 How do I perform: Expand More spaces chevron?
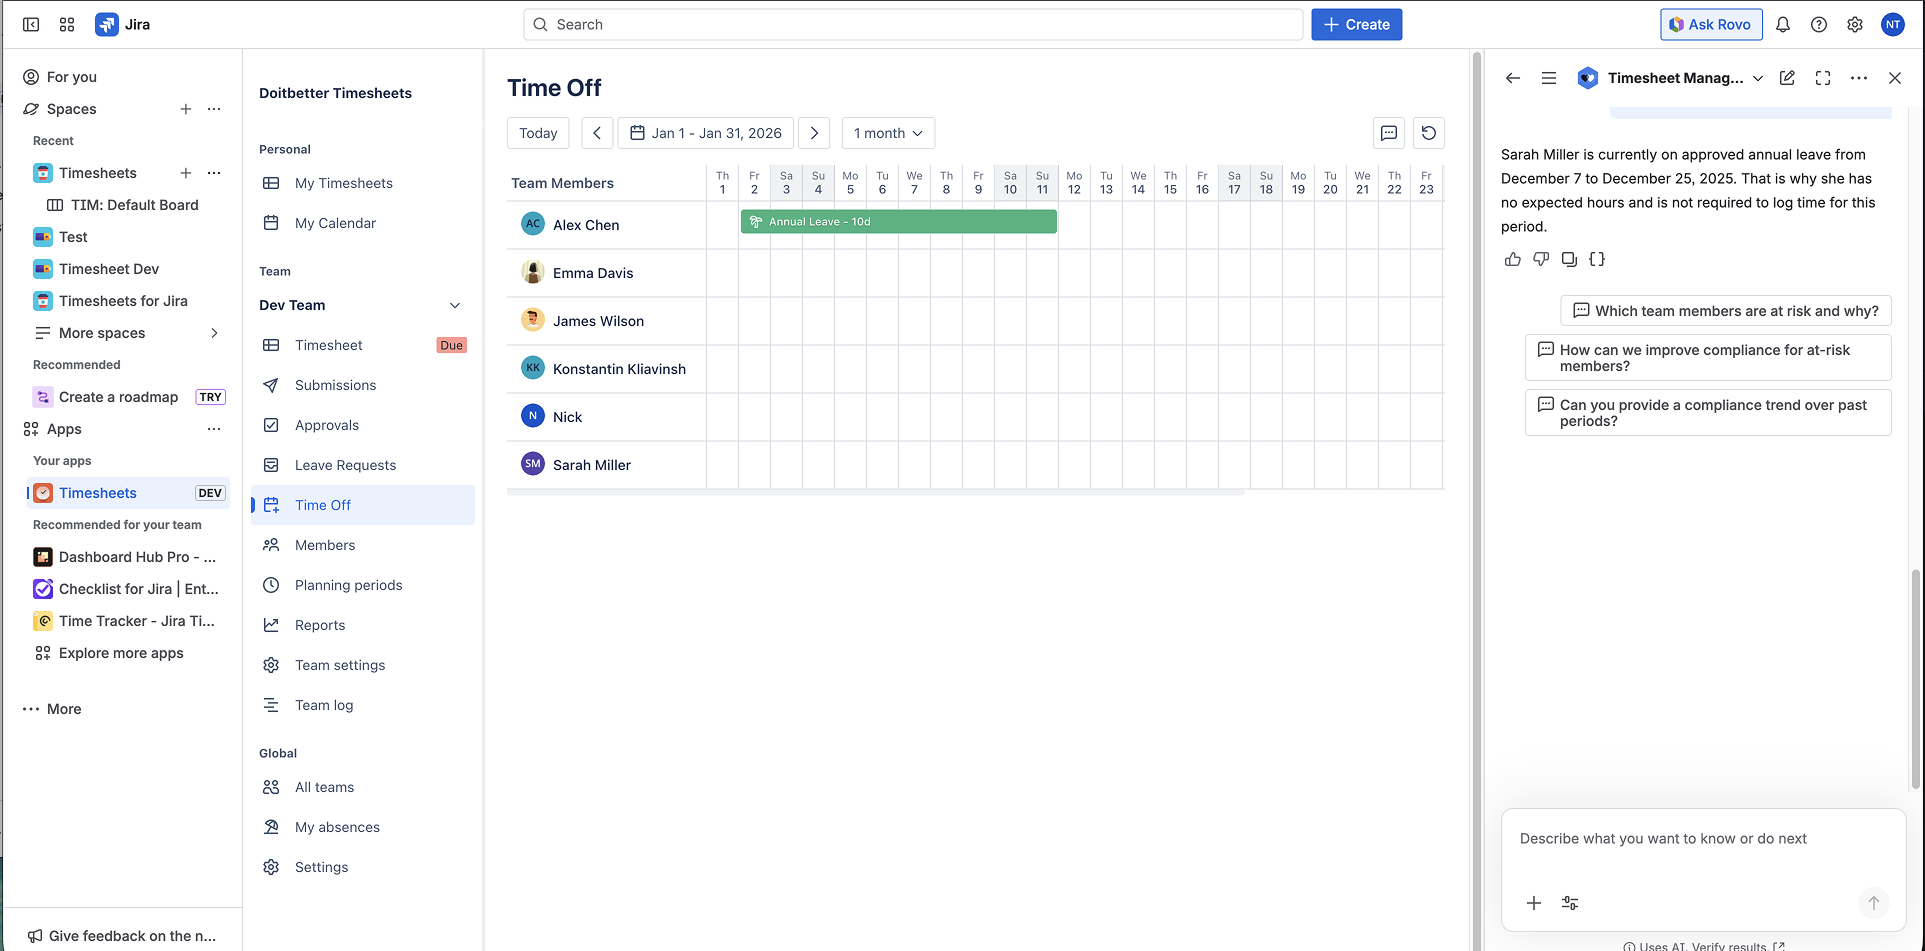tap(214, 333)
